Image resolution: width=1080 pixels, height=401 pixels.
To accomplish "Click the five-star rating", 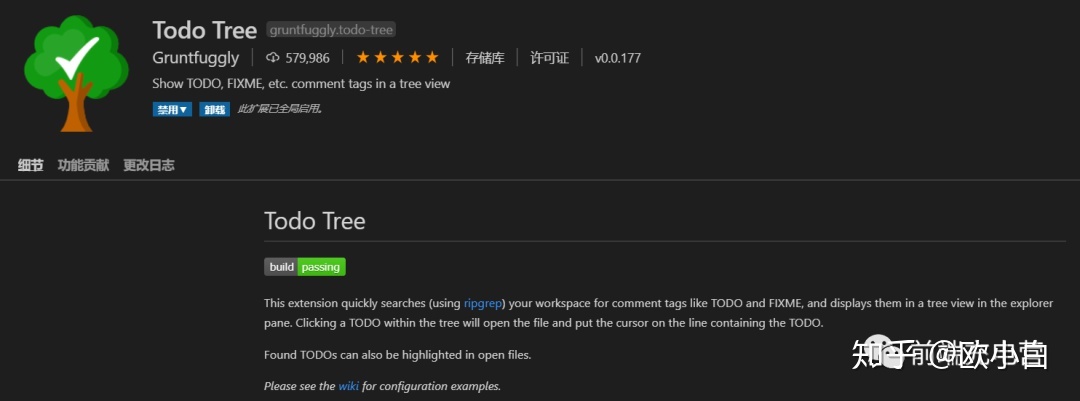I will point(397,57).
